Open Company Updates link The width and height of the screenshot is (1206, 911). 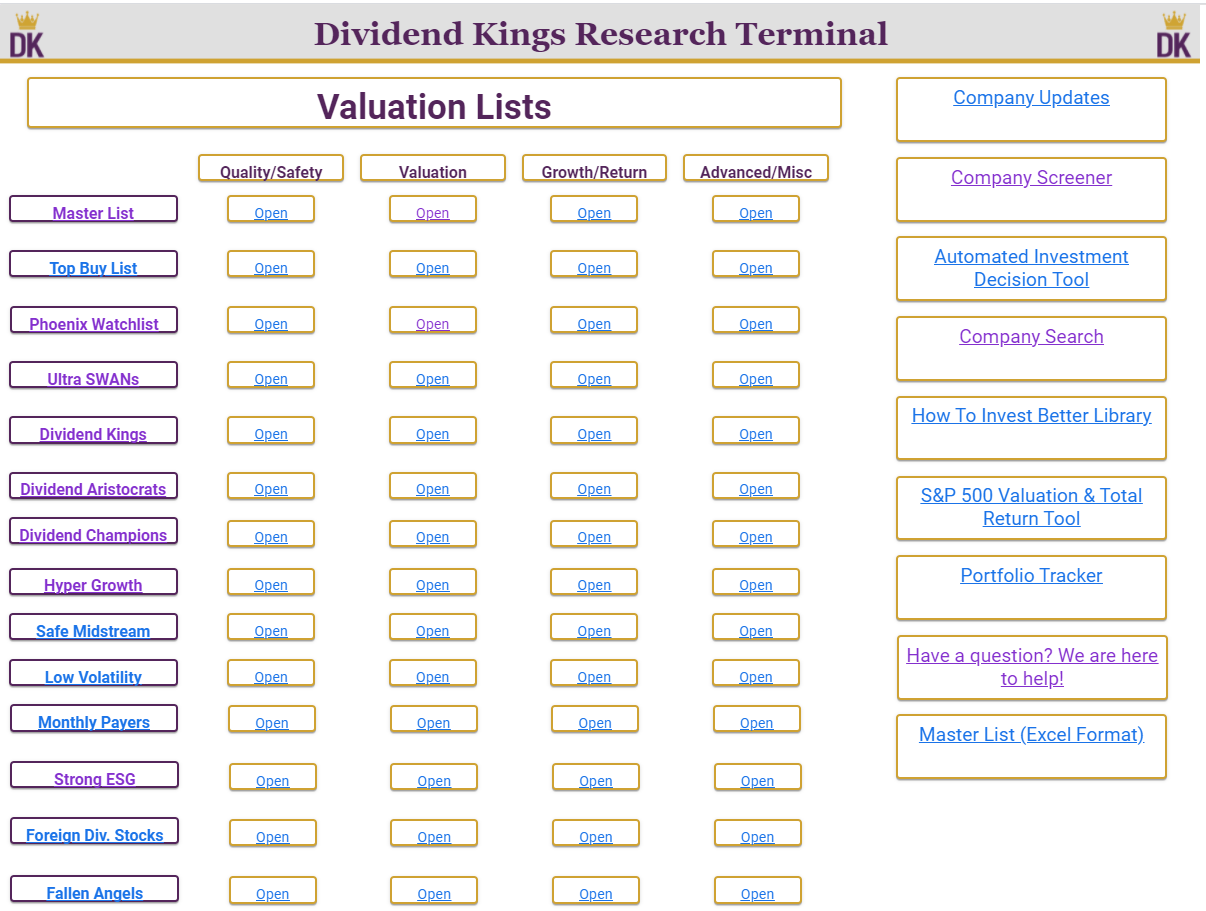point(1031,98)
